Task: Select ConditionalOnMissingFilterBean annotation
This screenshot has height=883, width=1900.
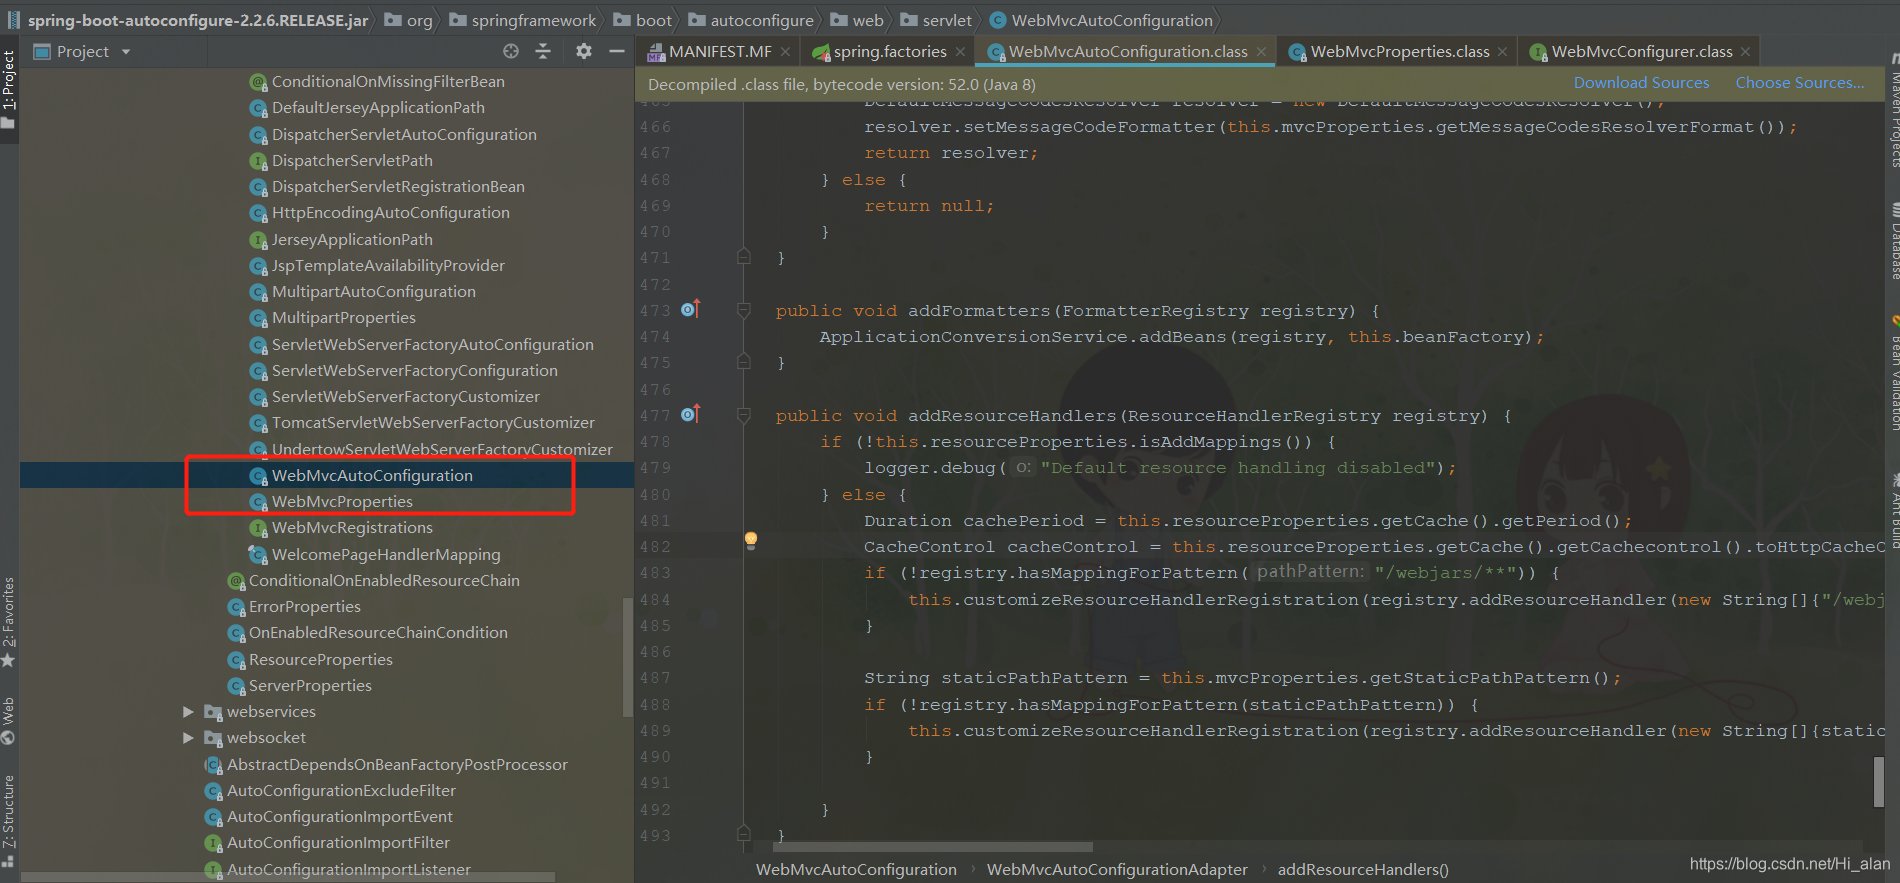Action: 388,82
